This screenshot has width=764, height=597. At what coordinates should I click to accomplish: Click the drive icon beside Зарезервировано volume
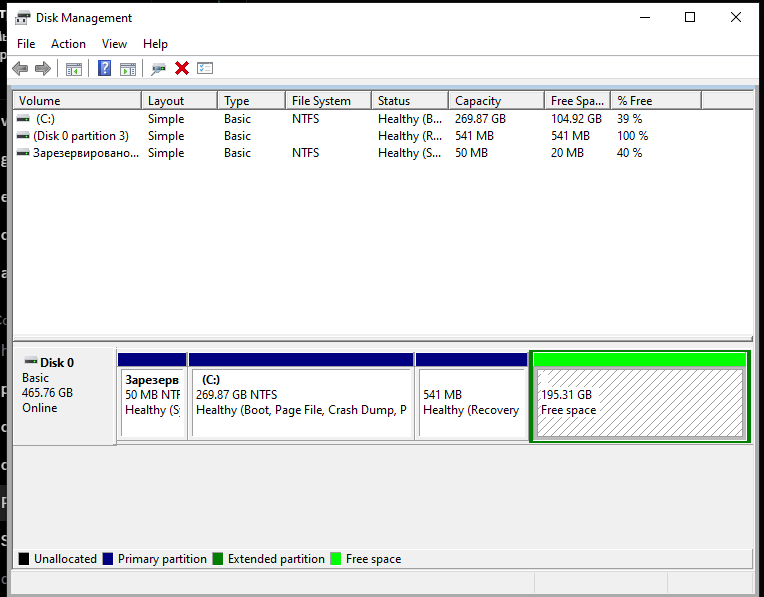23,153
